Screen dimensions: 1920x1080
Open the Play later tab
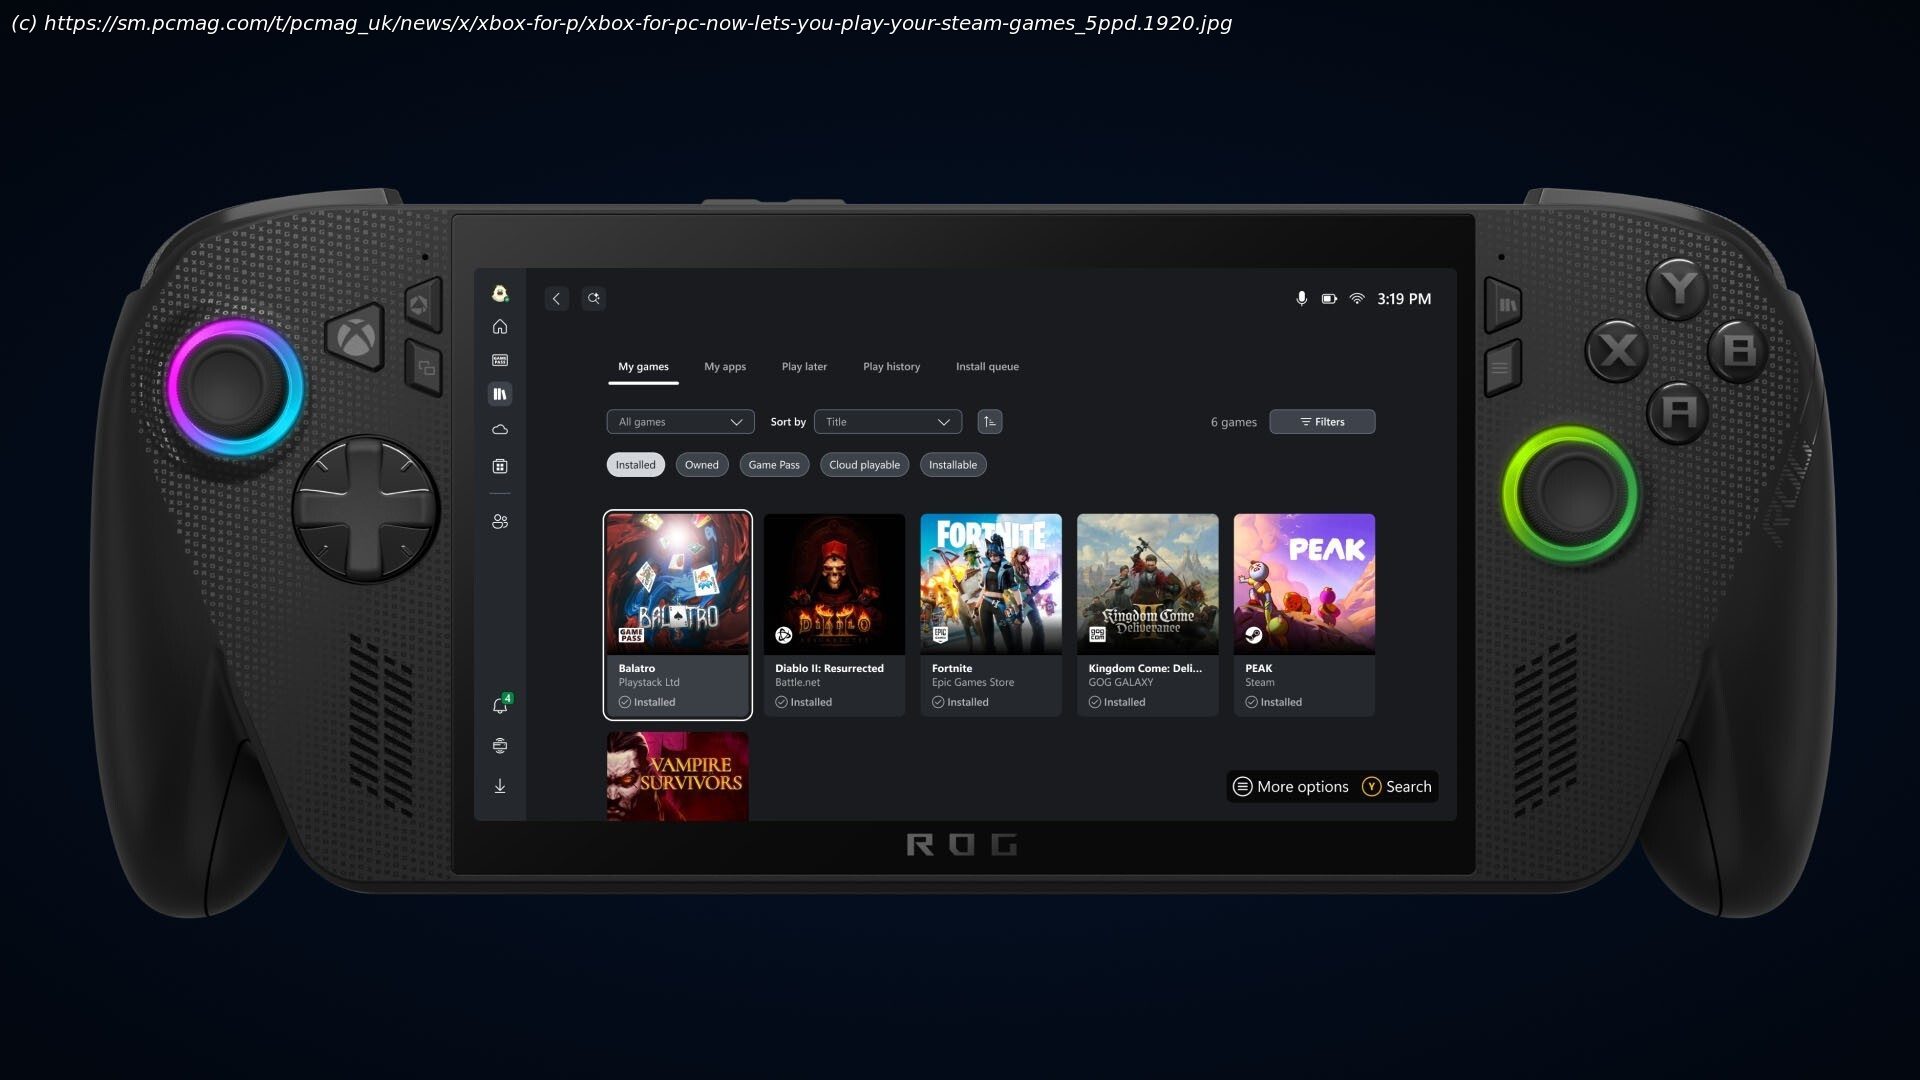pos(804,367)
